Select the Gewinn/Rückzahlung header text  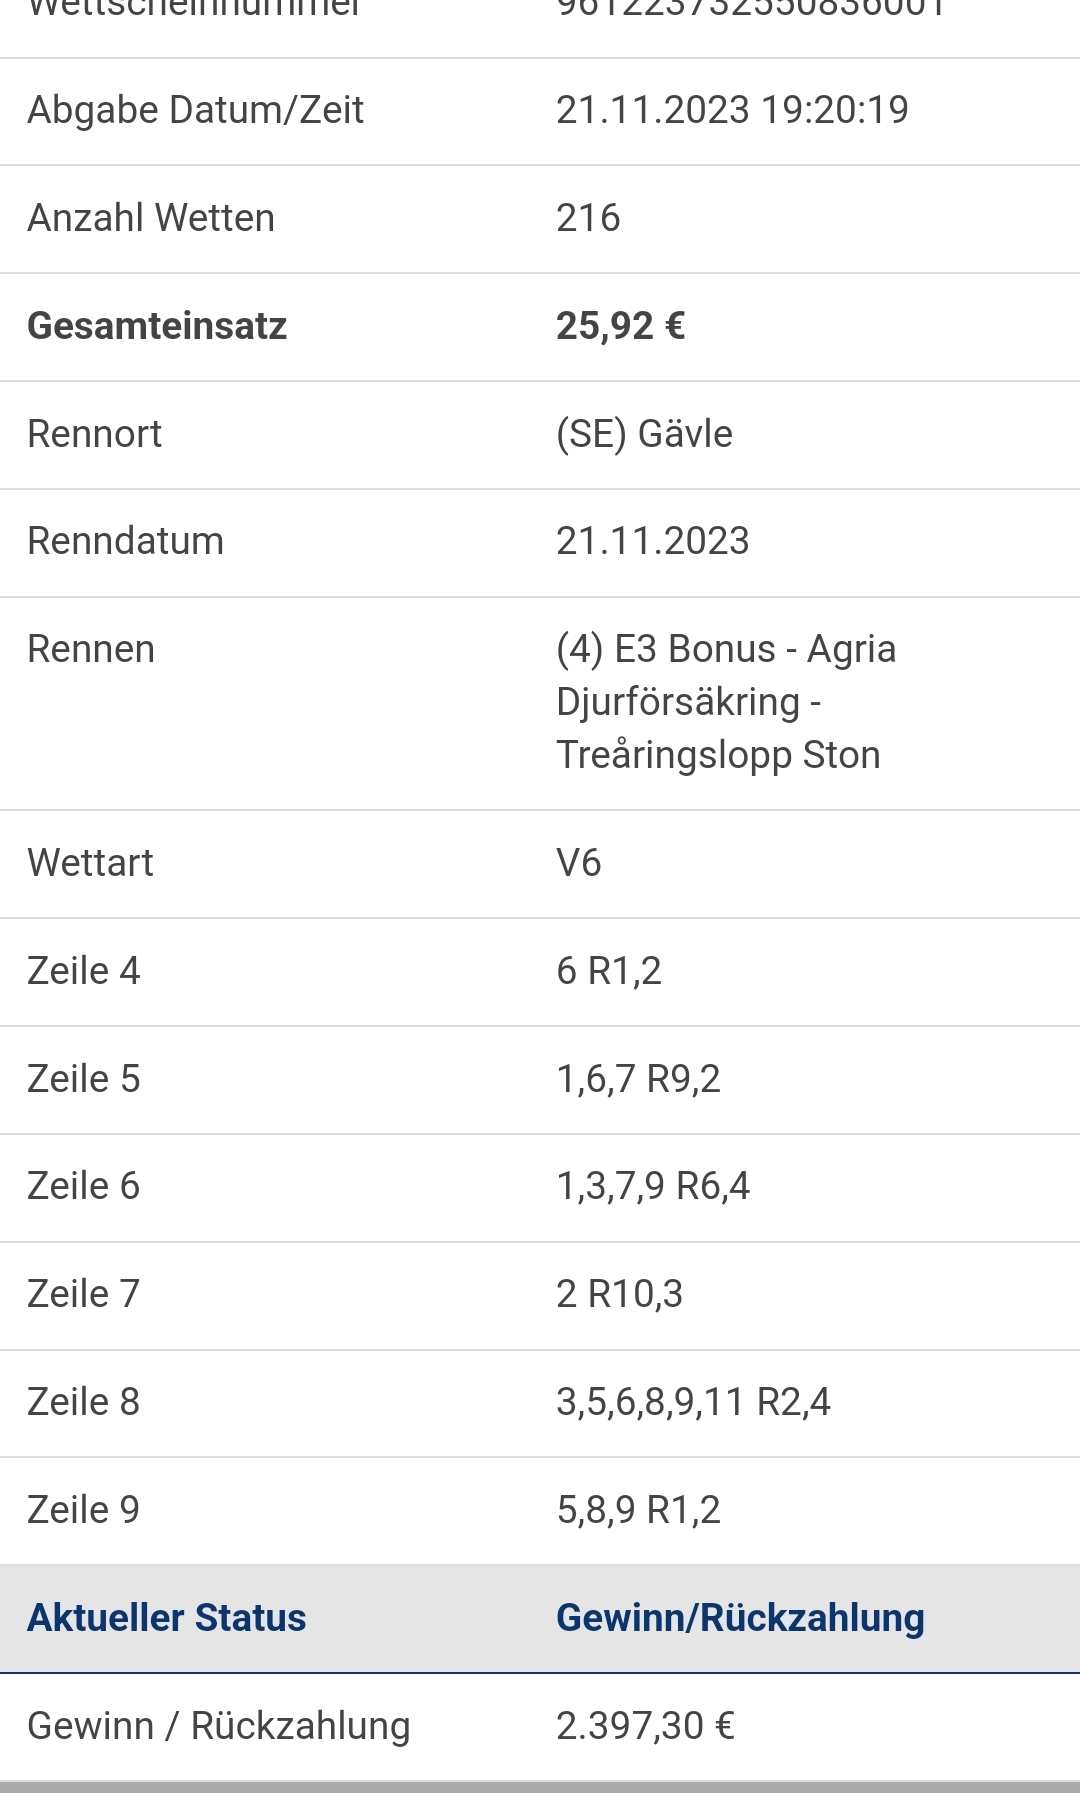click(x=740, y=1618)
